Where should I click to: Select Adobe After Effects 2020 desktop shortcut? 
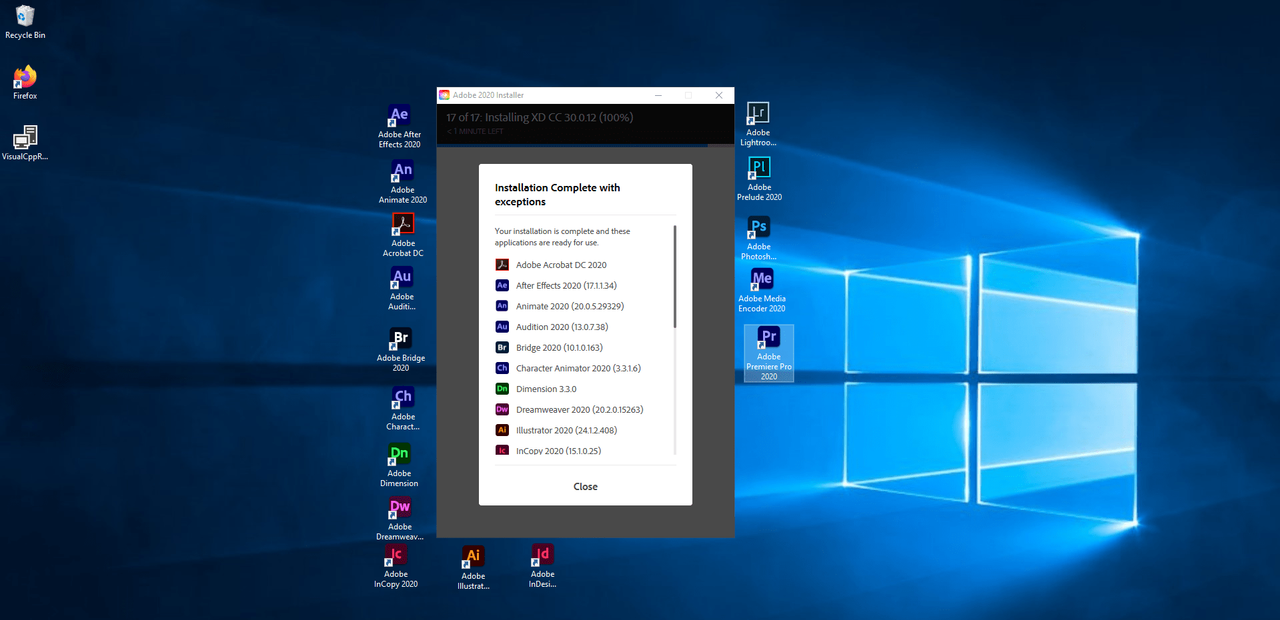[399, 127]
